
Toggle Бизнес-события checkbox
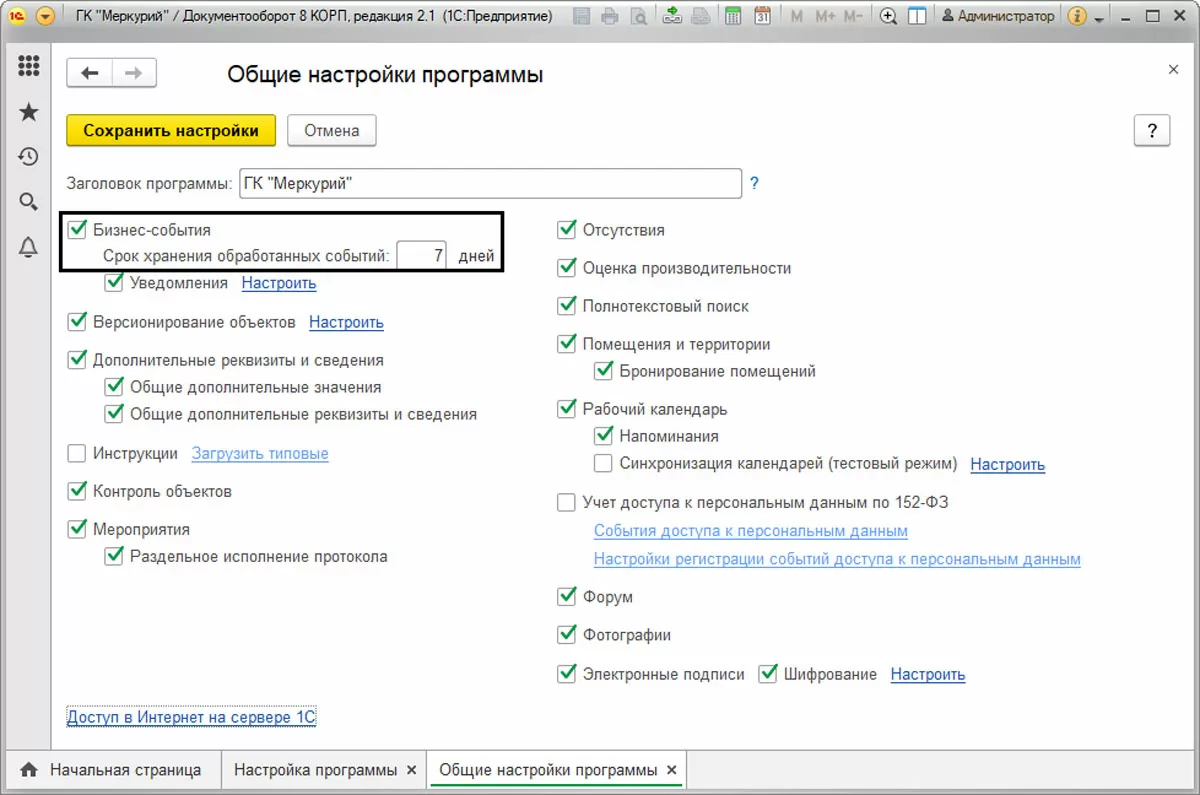[x=77, y=230]
